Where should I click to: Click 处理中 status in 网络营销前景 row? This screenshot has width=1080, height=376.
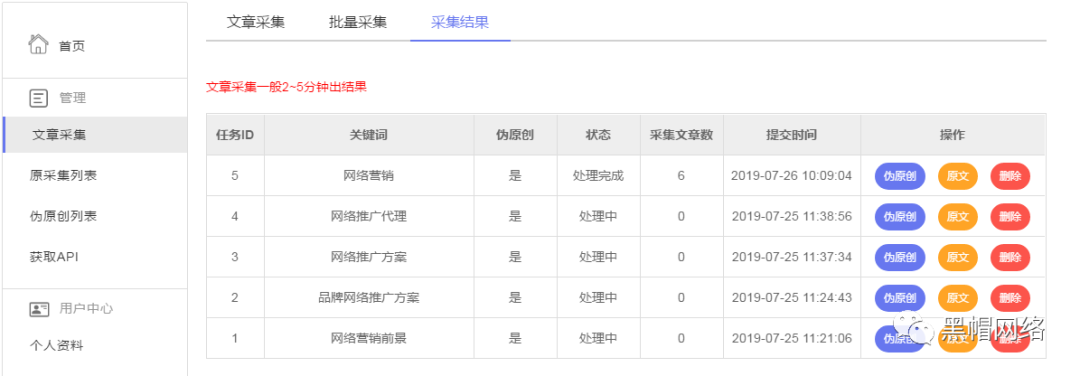pos(598,339)
